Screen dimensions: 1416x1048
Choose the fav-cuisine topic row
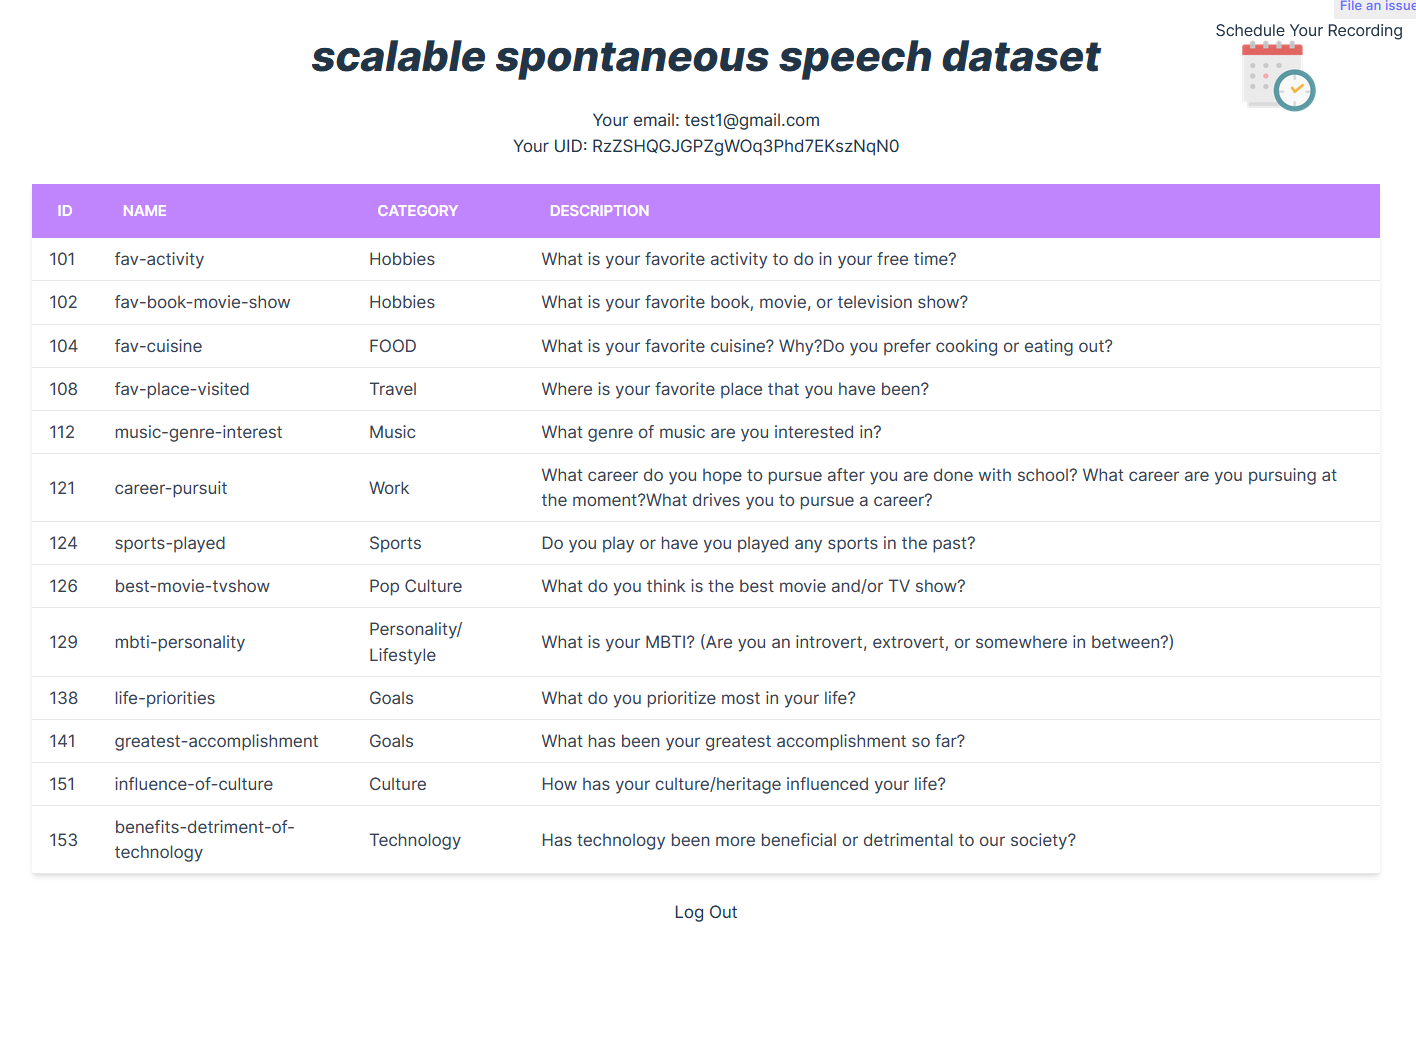coord(158,346)
